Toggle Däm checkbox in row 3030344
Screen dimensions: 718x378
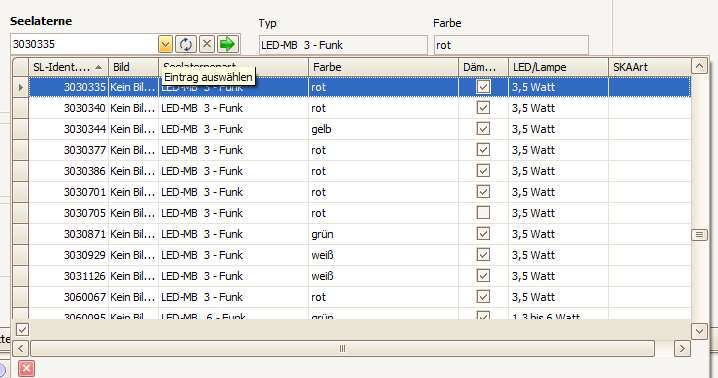click(483, 129)
